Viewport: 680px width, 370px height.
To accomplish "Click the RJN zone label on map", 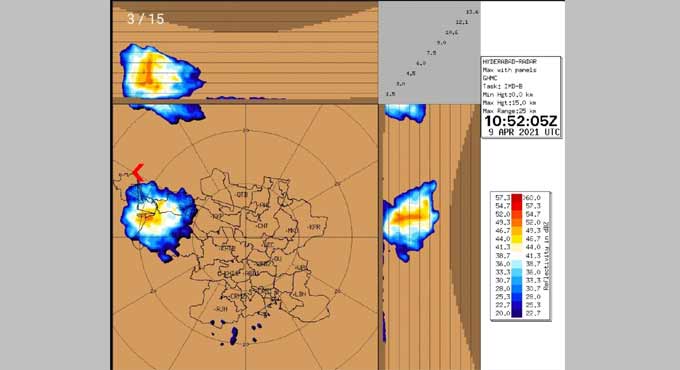I will click(221, 309).
